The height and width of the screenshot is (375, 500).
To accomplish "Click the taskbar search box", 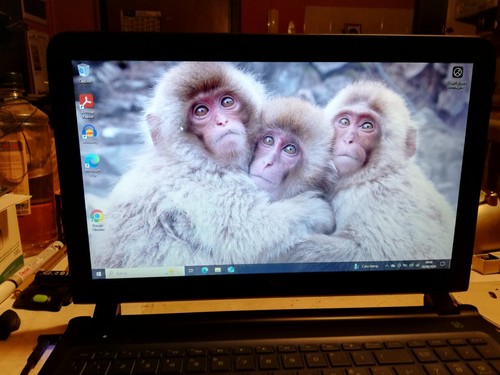I will 145,272.
